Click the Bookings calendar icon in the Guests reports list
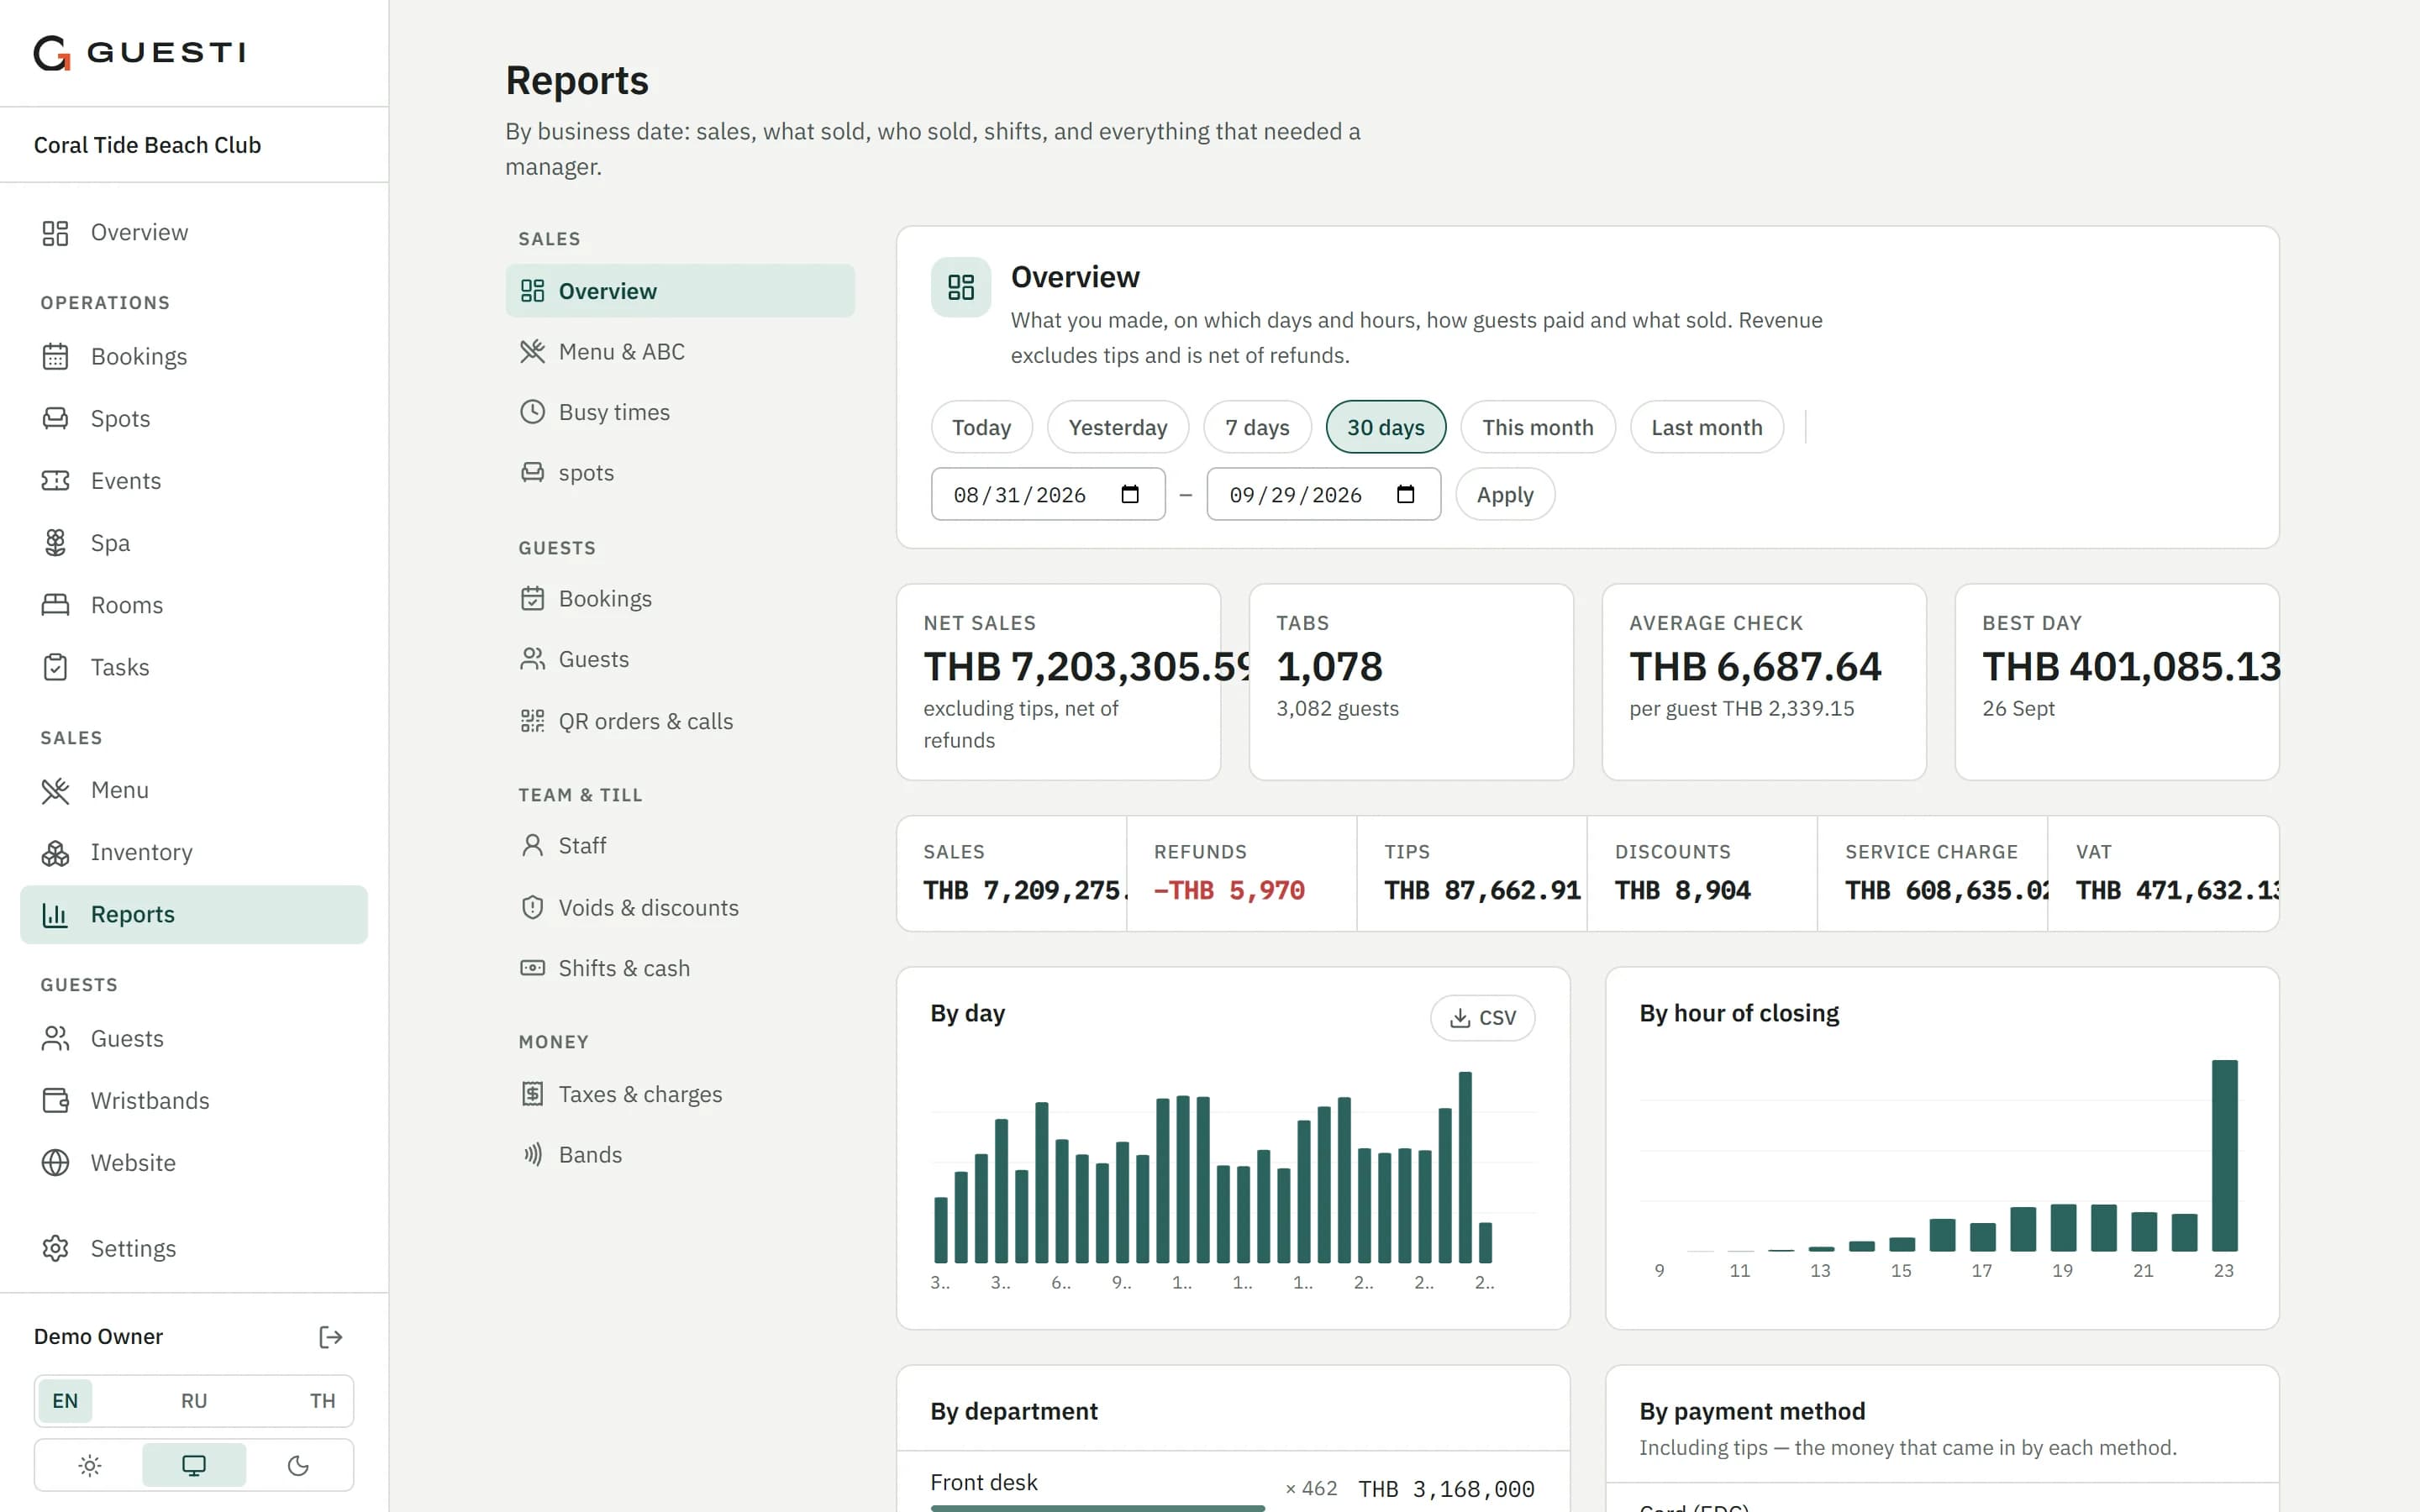 click(532, 598)
